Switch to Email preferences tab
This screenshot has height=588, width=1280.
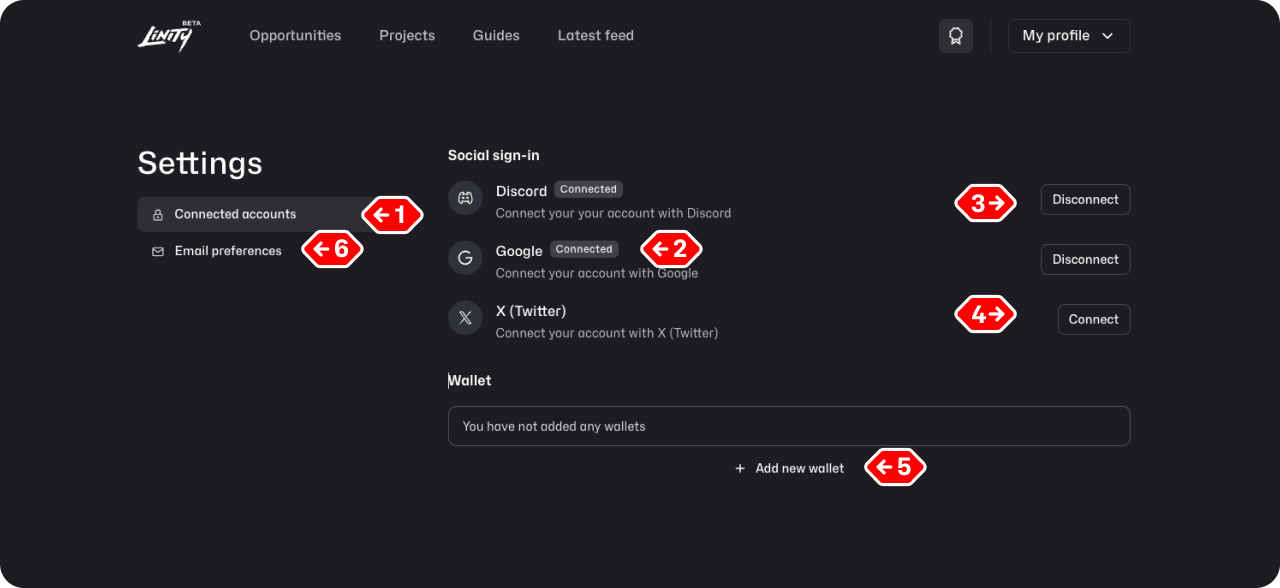tap(228, 251)
